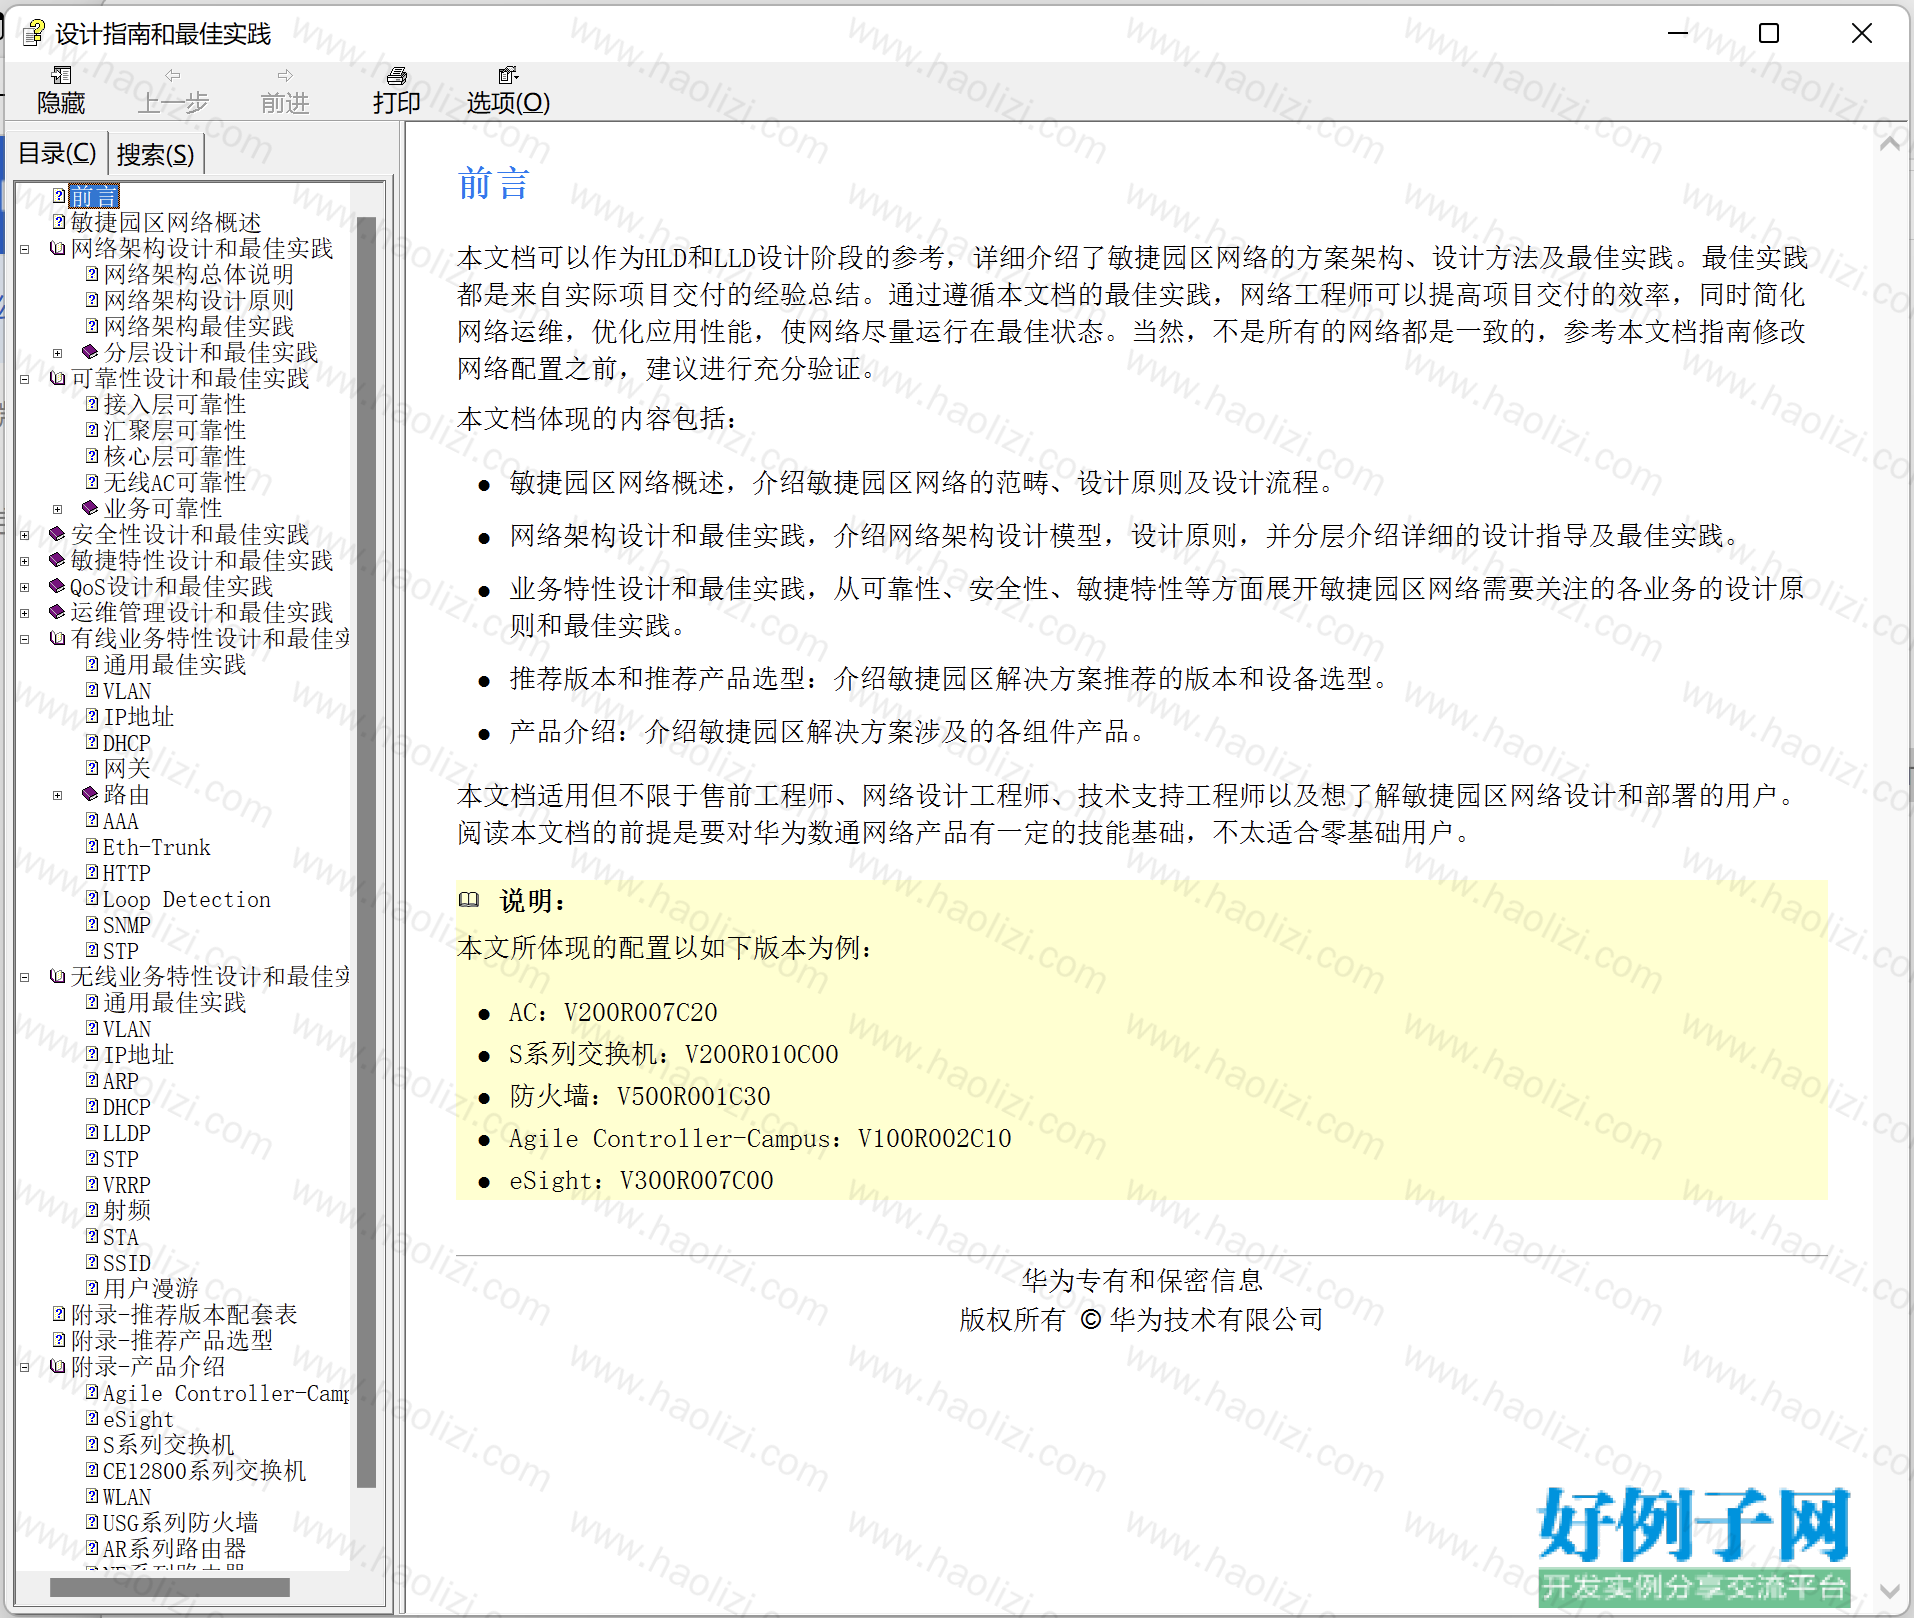Click the page icon beside 用户漫游
Viewport: 1914px width, 1618px height.
click(92, 1288)
